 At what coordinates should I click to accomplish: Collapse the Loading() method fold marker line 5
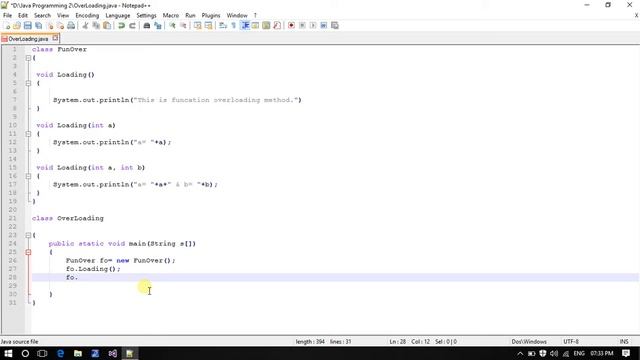pyautogui.click(x=28, y=83)
